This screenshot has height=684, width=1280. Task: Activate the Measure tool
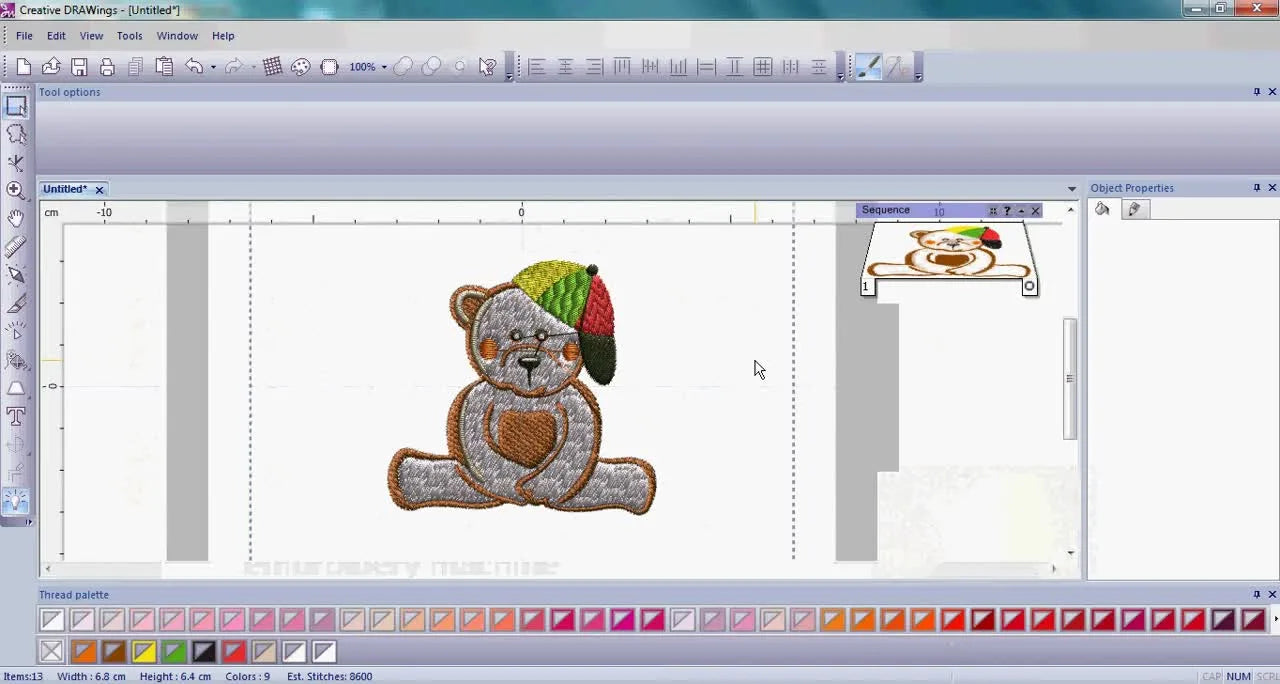point(16,247)
